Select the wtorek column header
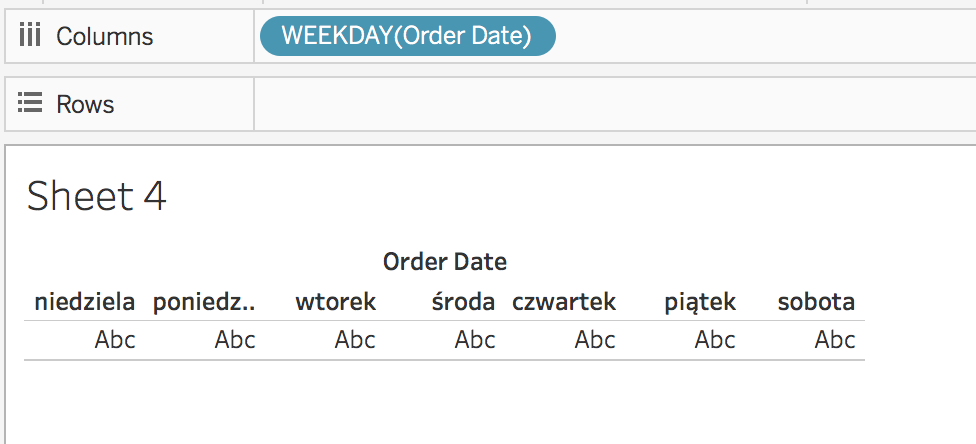 [x=335, y=301]
